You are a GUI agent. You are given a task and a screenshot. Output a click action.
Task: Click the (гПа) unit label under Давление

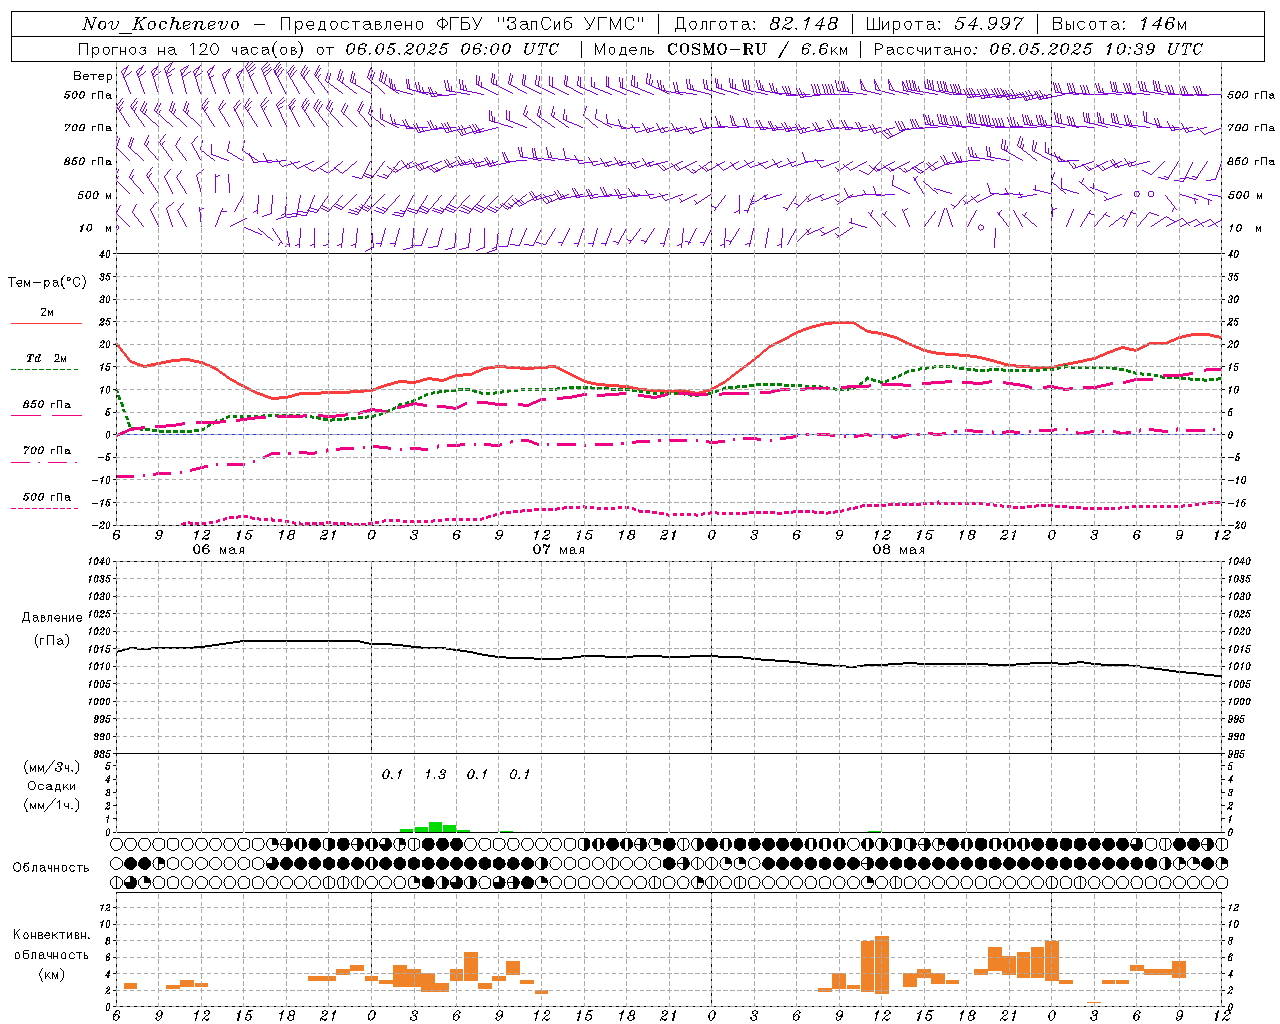[x=52, y=641]
